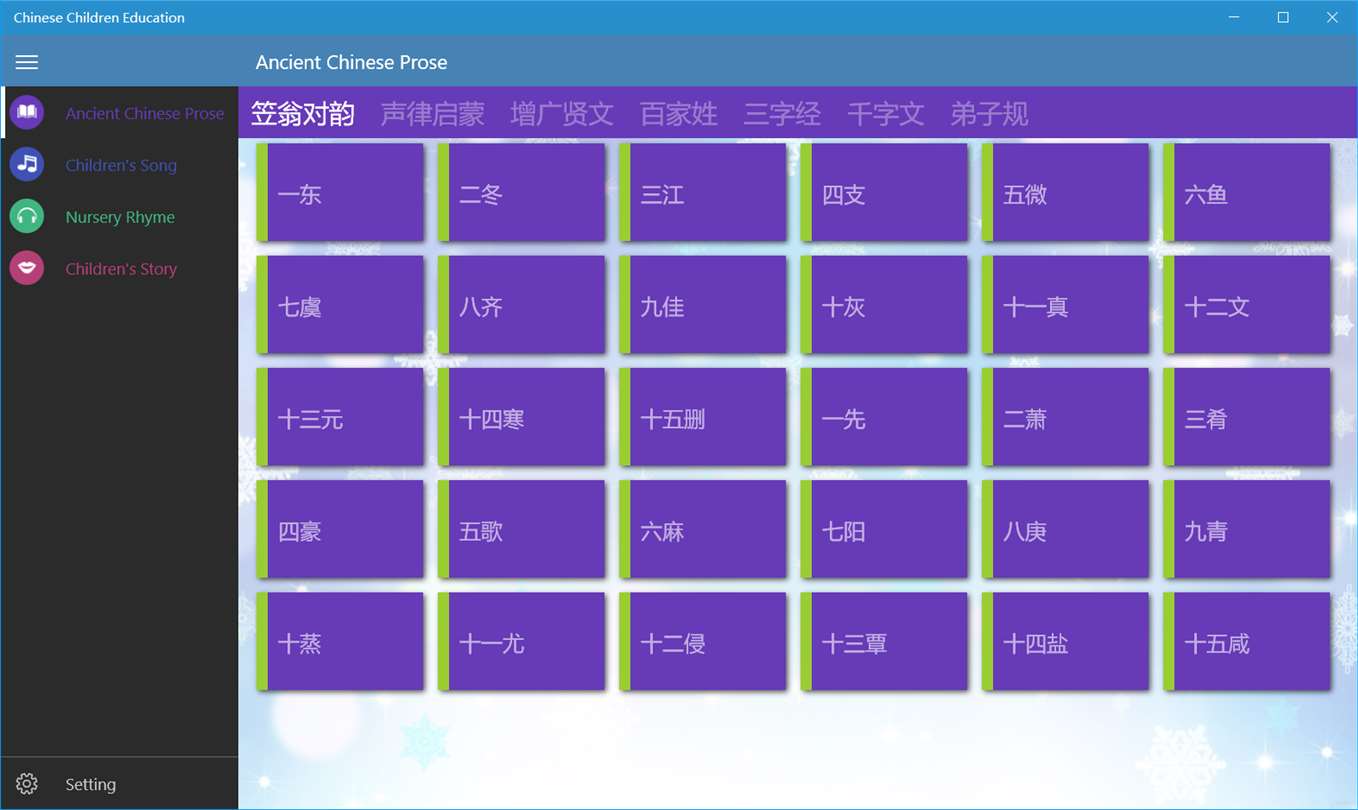Screen dimensions: 1358x810
Task: Open the 三江 chapter tile
Action: (703, 192)
